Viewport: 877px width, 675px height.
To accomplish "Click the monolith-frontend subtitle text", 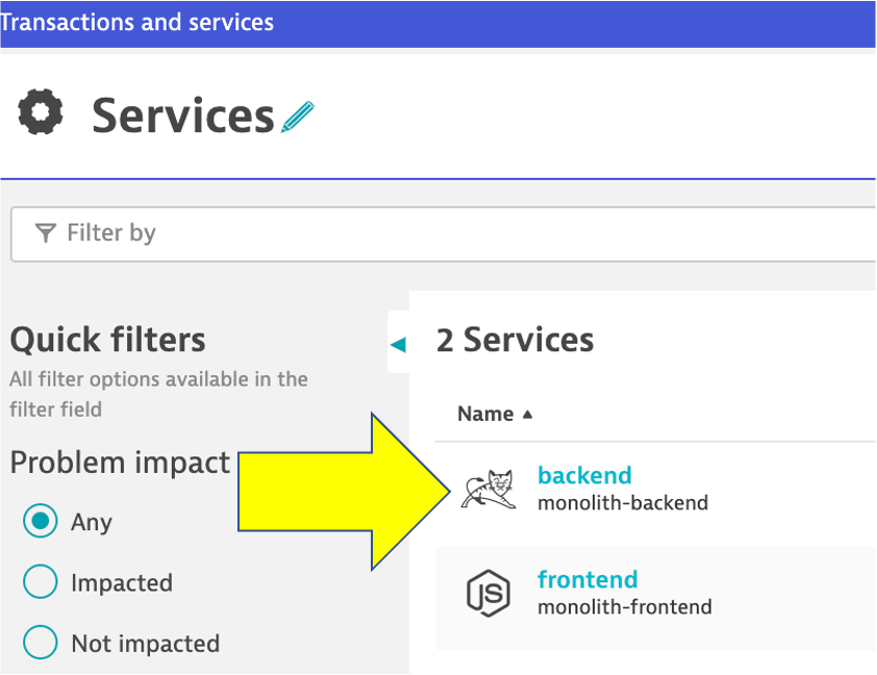I will 624,607.
